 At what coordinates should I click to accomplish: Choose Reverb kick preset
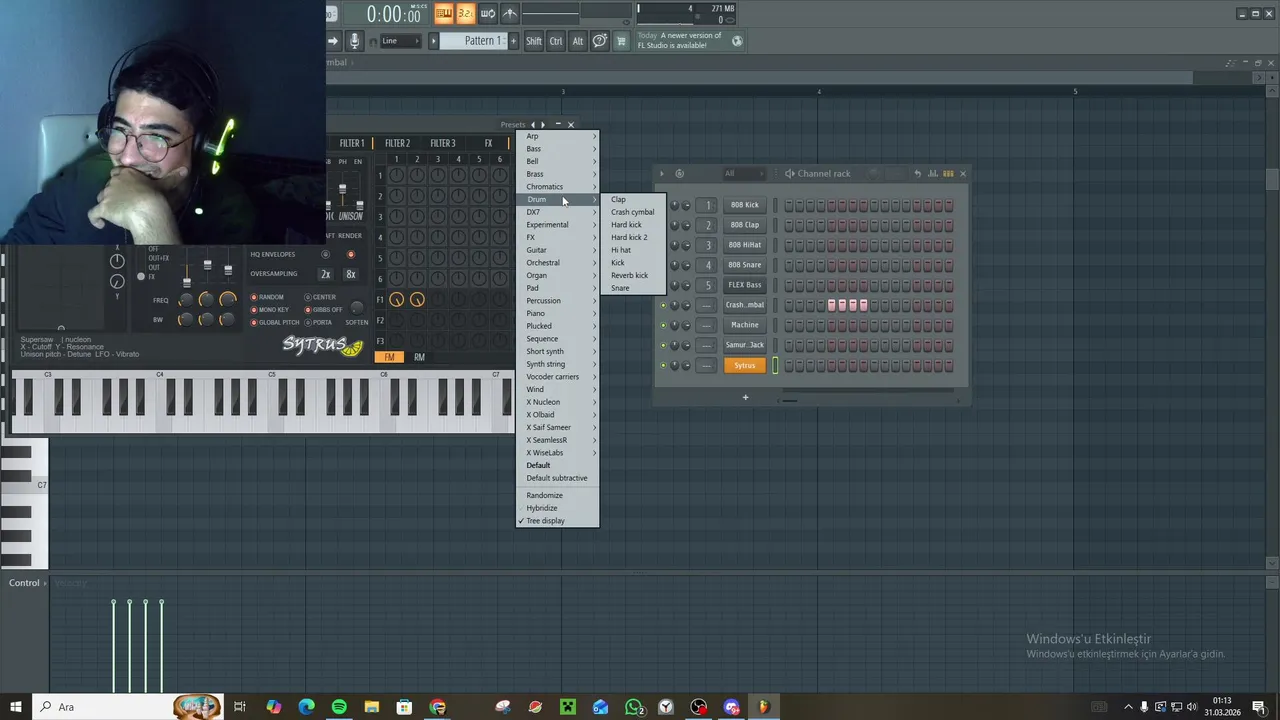tap(633, 275)
